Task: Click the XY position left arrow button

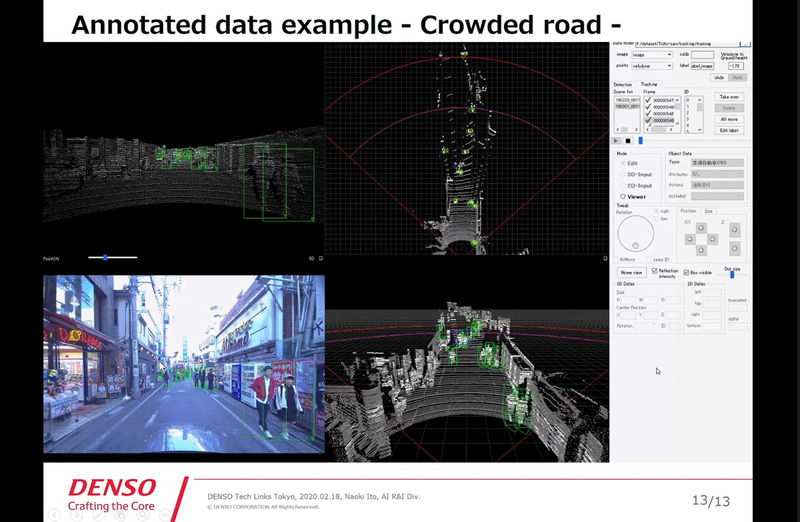Action: point(690,239)
